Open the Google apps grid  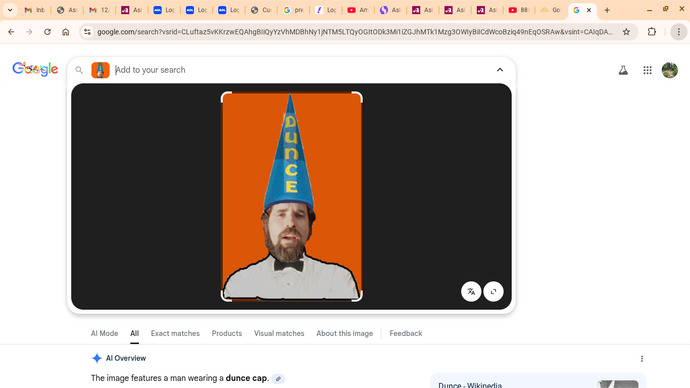tap(647, 70)
